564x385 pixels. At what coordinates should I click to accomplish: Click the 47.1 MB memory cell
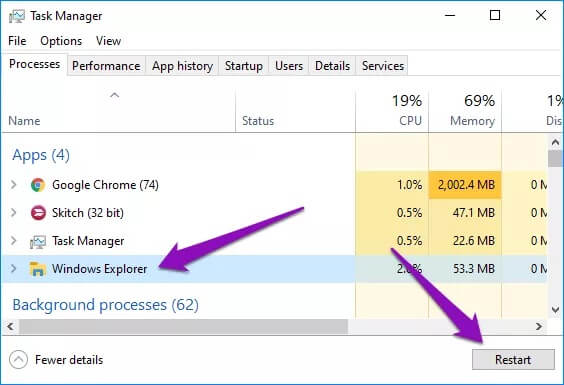(465, 213)
